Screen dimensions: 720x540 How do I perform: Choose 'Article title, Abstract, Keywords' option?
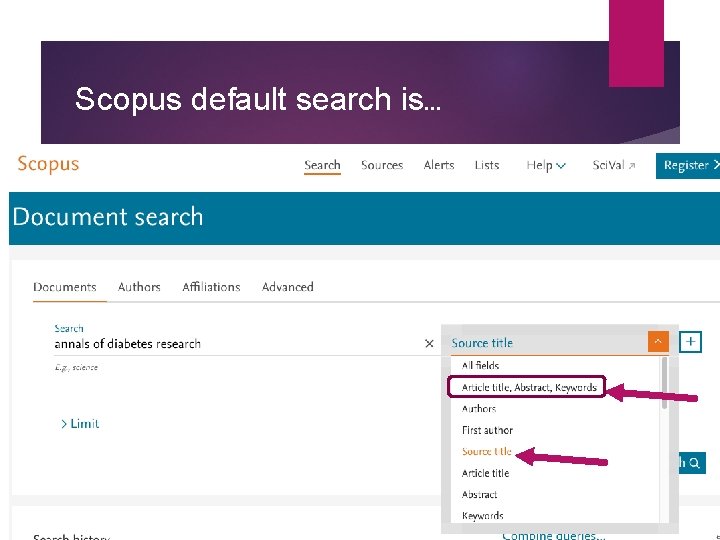[x=527, y=387]
